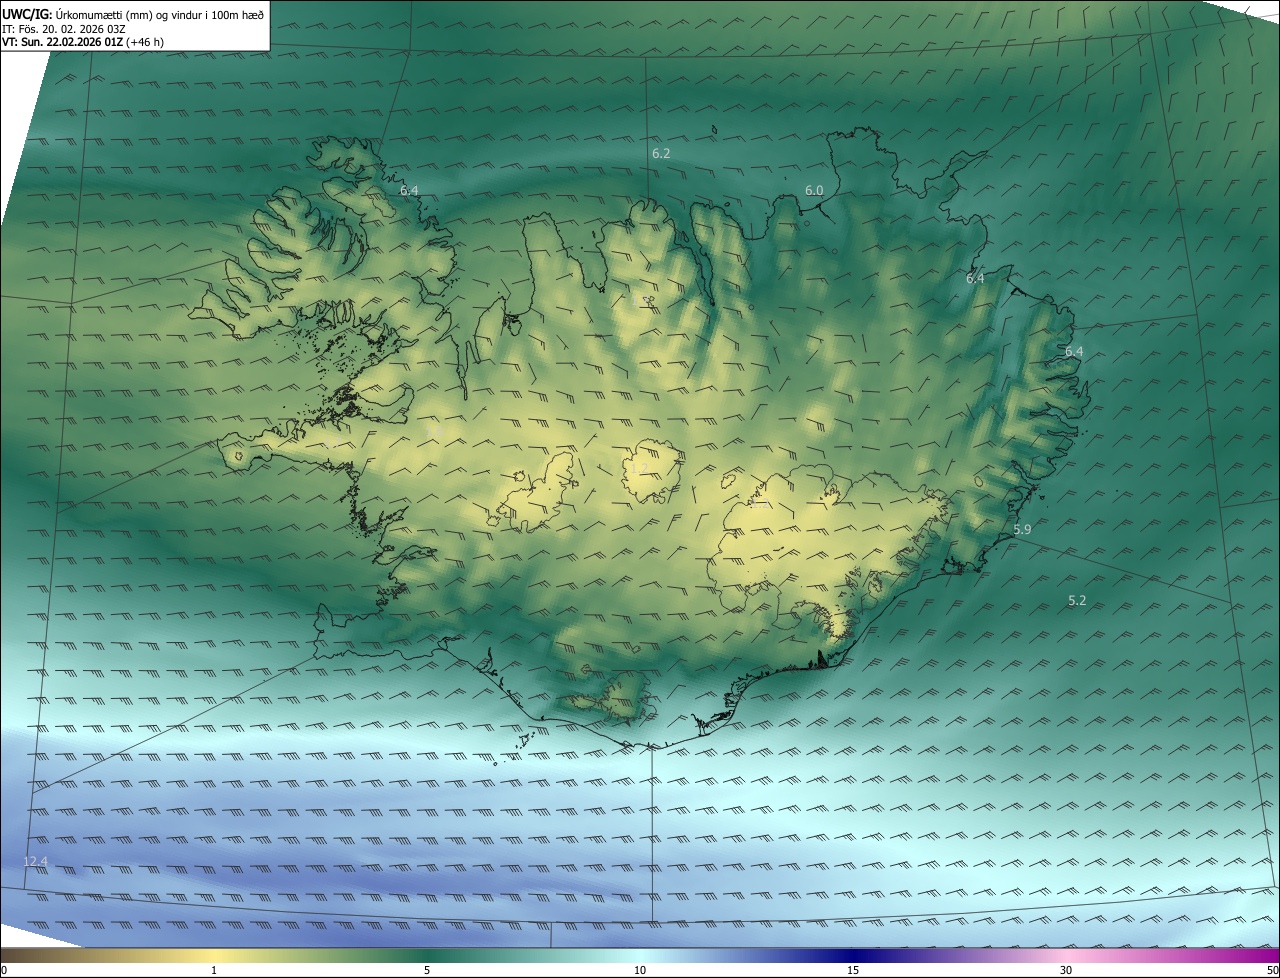Image resolution: width=1280 pixels, height=978 pixels.
Task: Click the colour scale tick labelled 10
Action: coord(640,970)
